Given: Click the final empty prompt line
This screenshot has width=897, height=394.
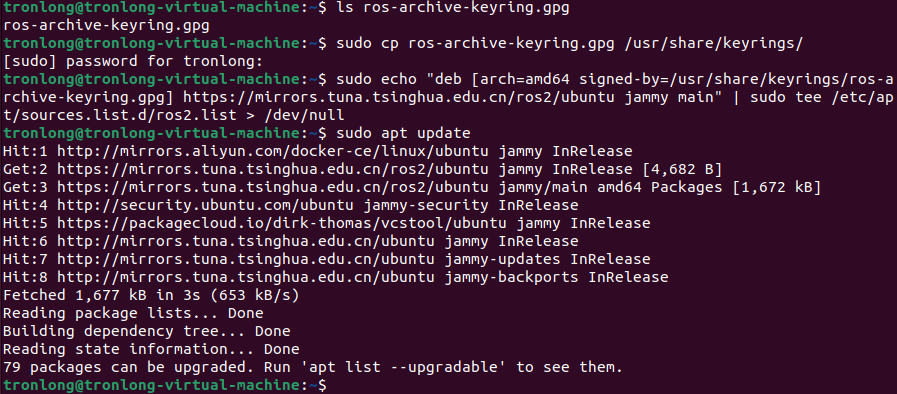Looking at the screenshot, I should coord(164,384).
